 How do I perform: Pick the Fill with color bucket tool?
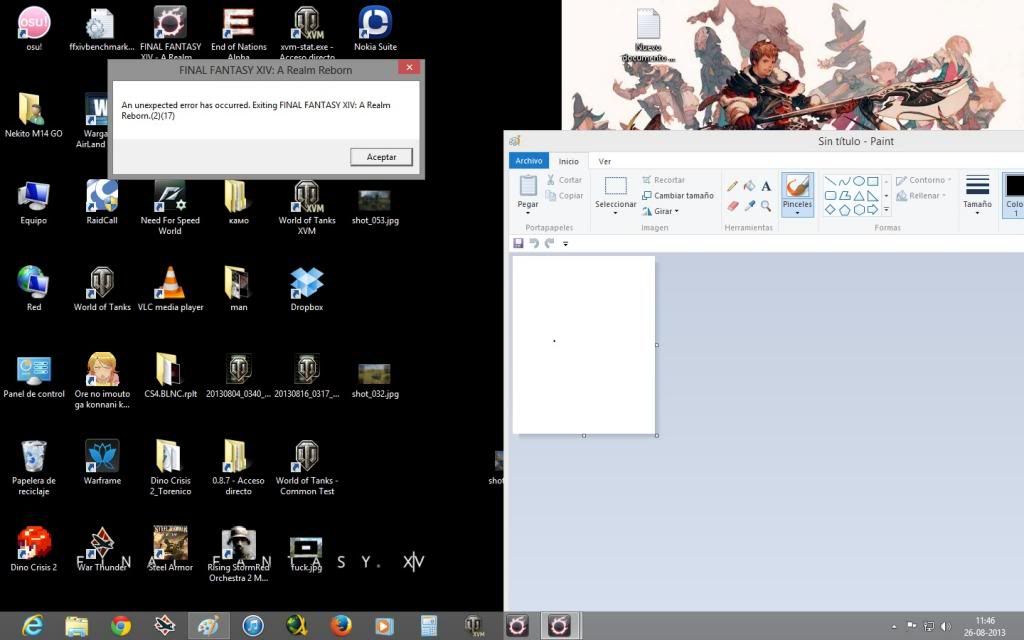tap(750, 186)
